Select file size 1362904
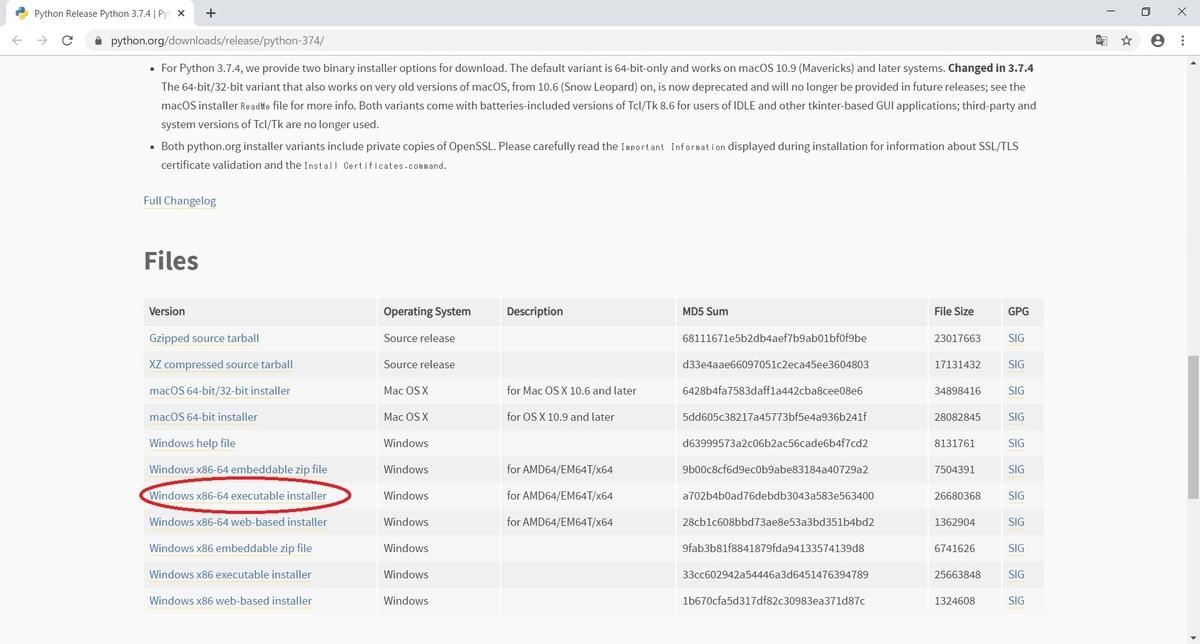This screenshot has height=644, width=1200. point(954,522)
